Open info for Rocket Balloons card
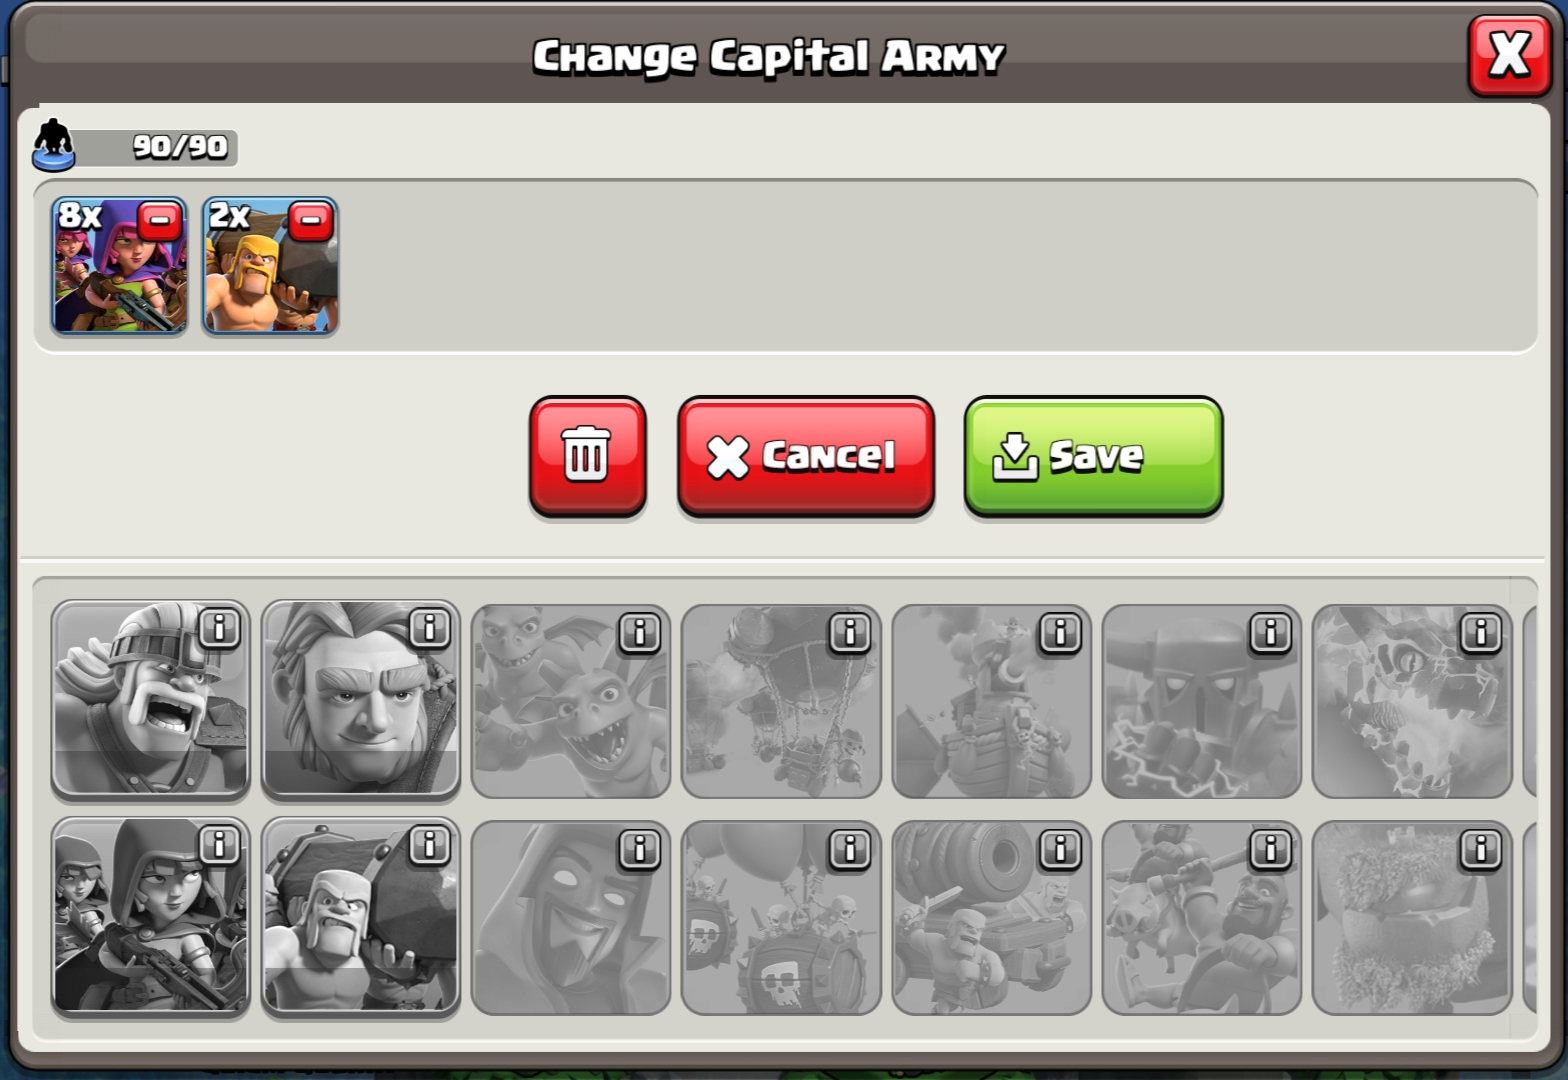1568x1080 pixels. coord(850,632)
